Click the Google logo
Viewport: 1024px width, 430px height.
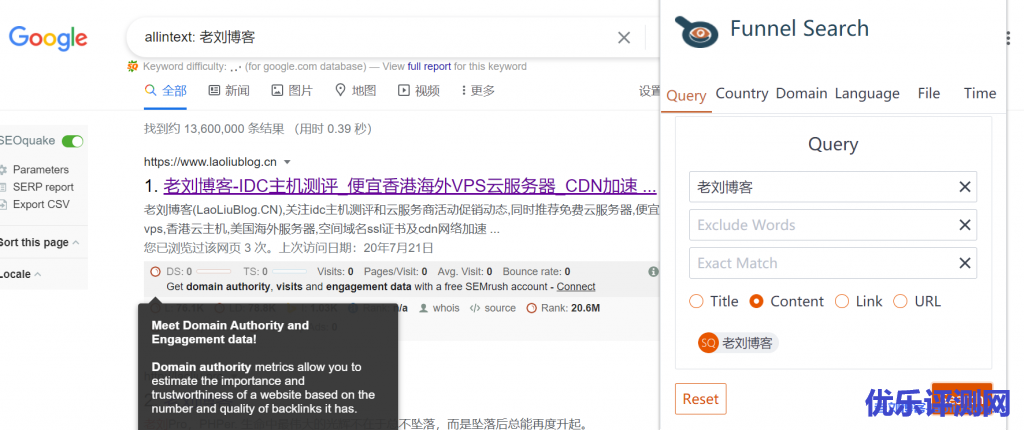(x=48, y=38)
